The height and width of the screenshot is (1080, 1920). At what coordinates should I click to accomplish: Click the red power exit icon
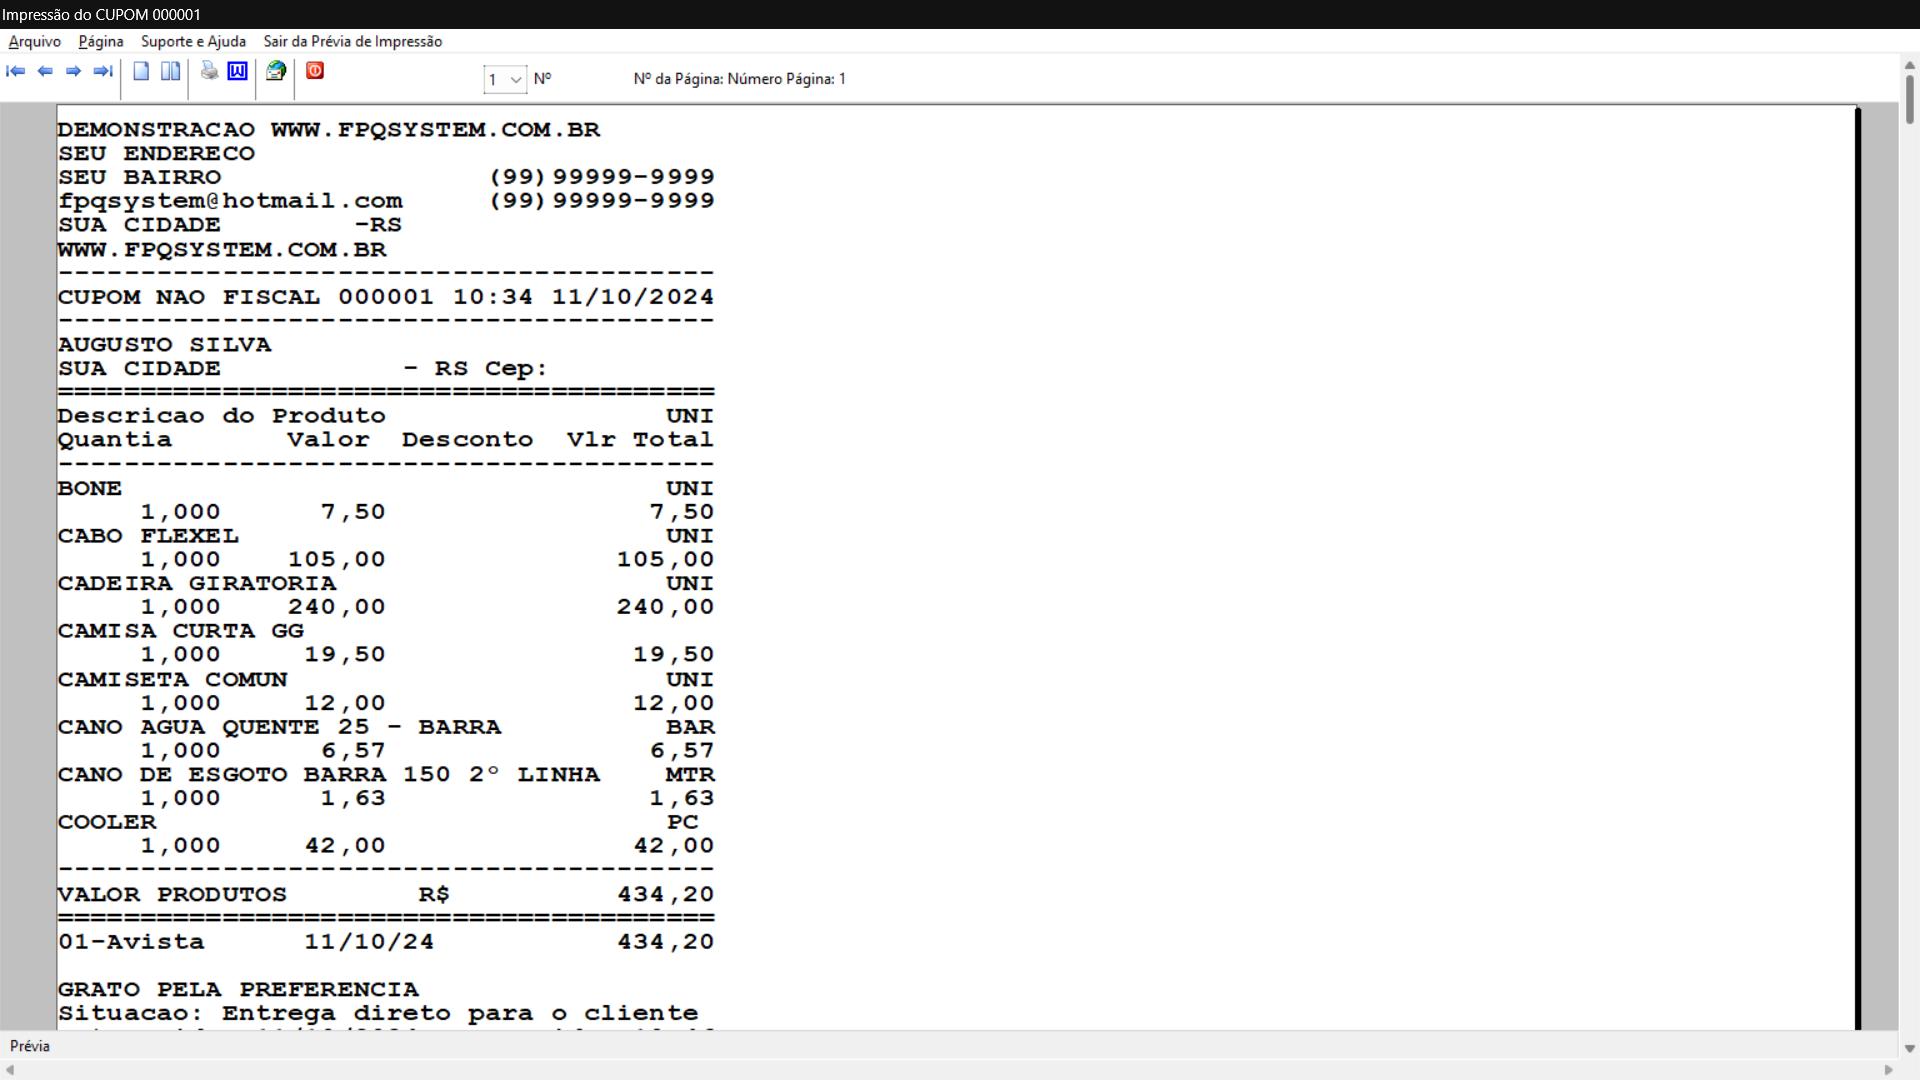315,71
